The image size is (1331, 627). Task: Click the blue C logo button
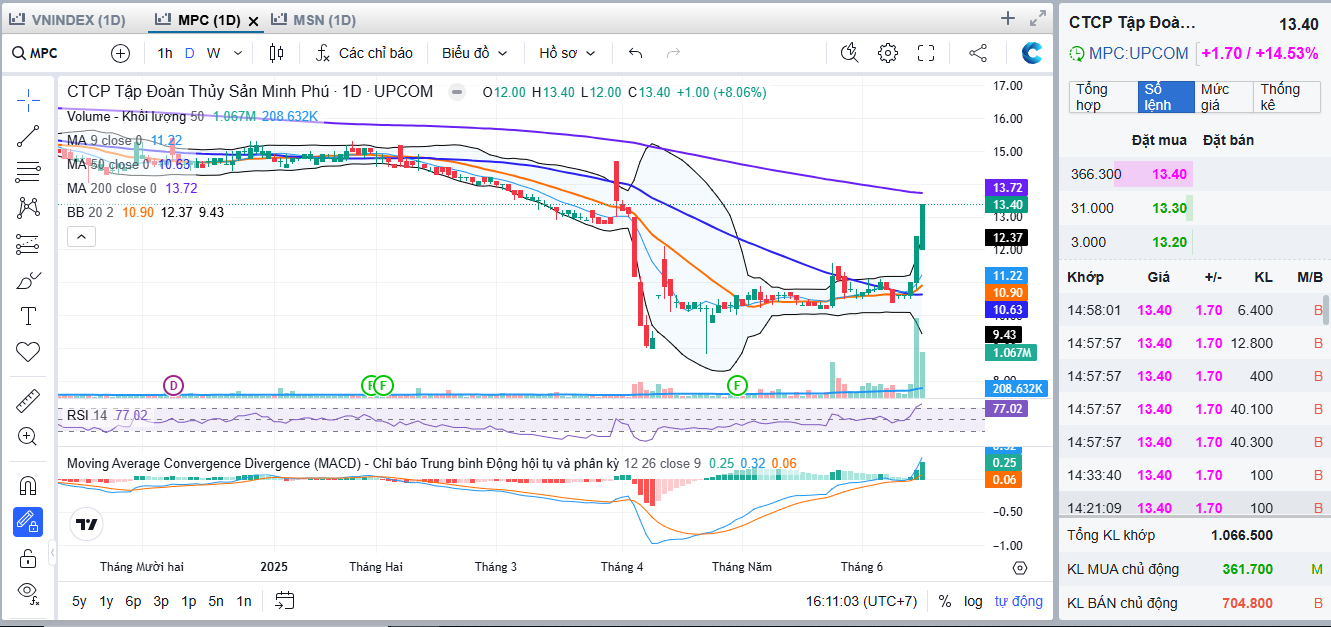click(x=1032, y=53)
